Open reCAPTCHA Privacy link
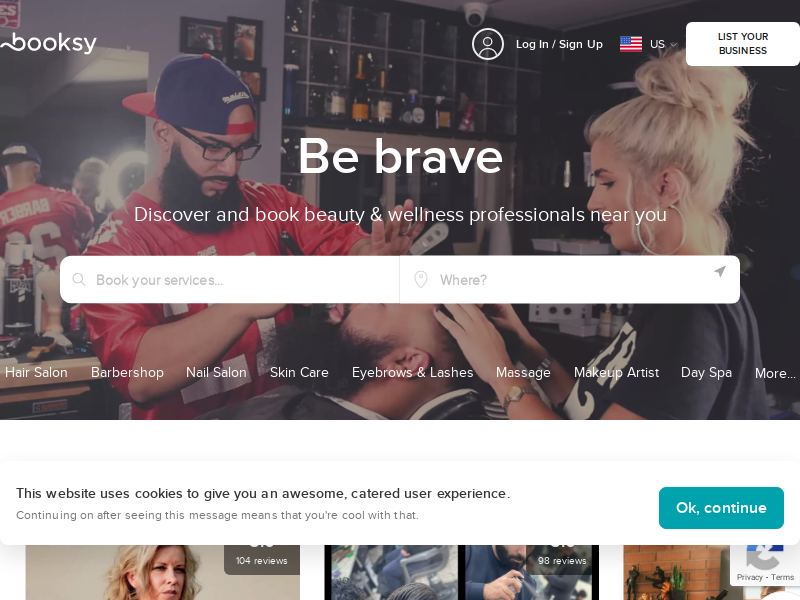The image size is (800, 600). point(749,577)
